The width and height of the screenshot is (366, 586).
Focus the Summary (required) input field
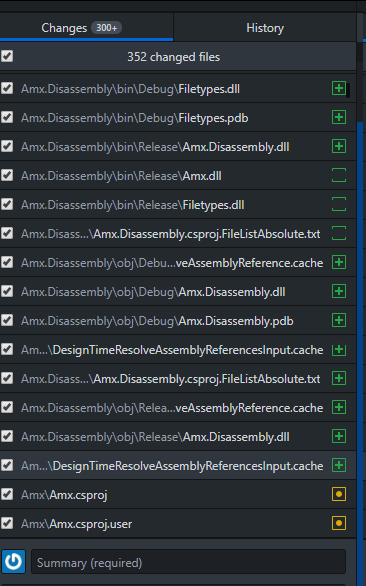[188, 562]
